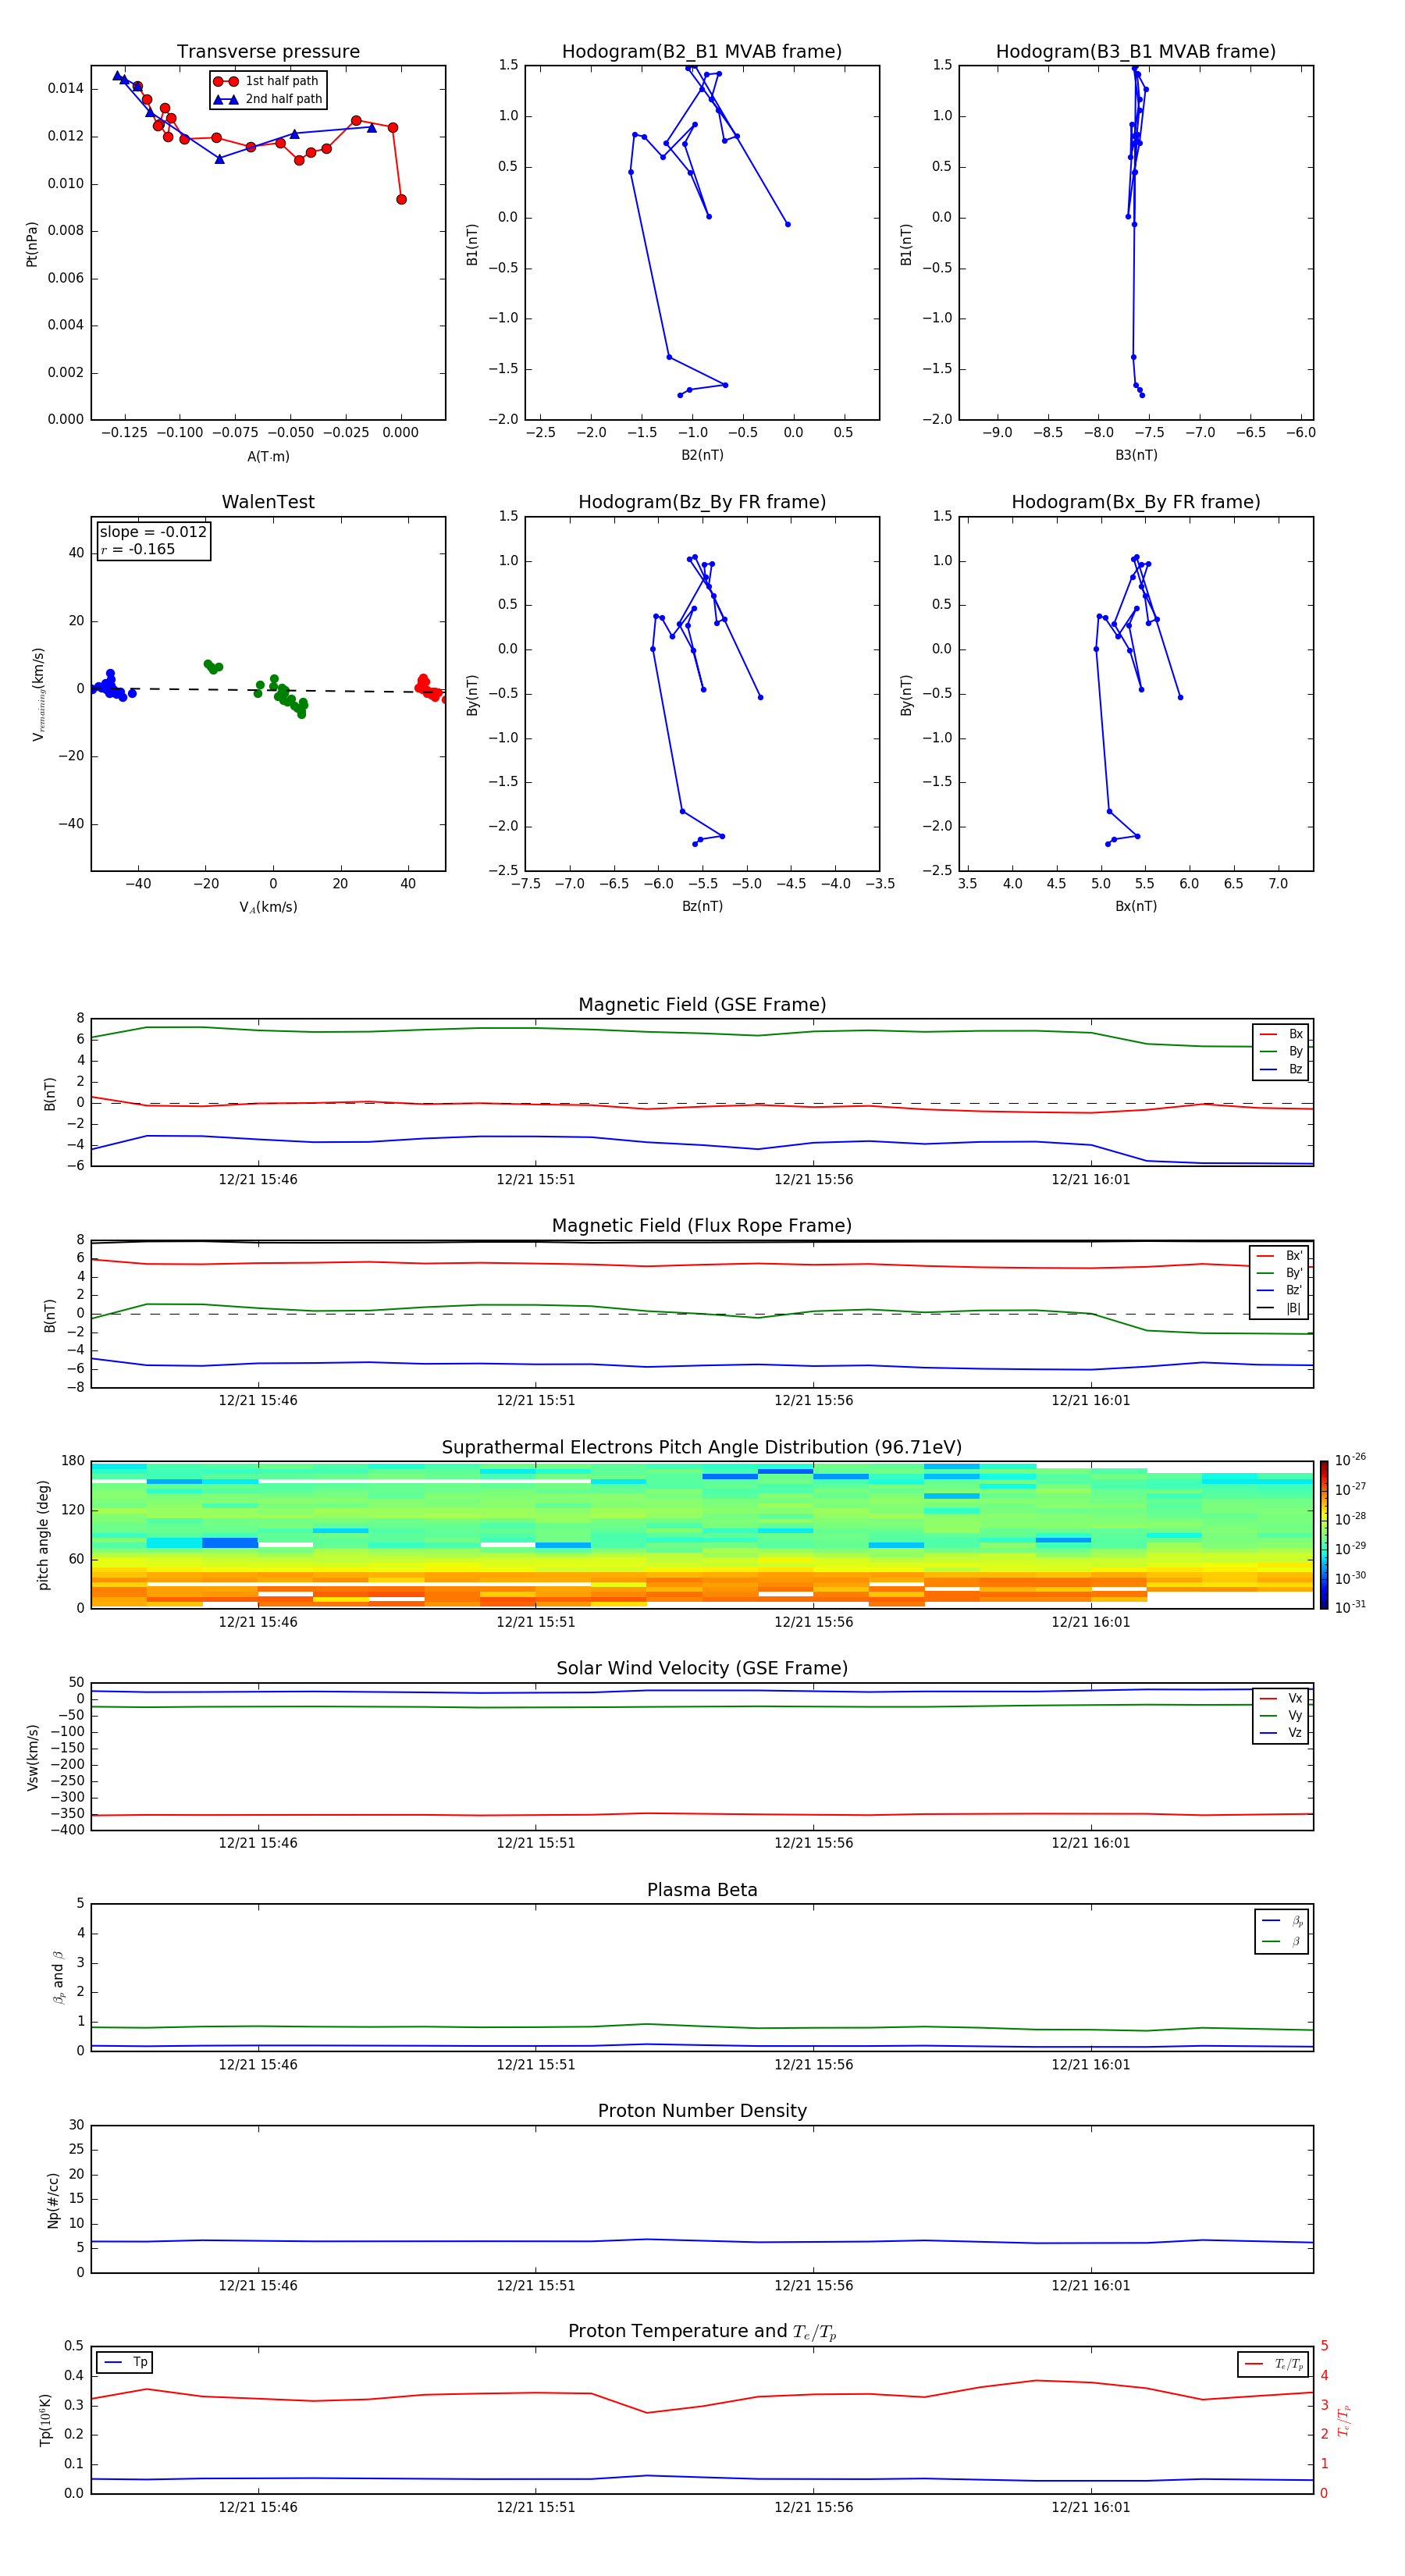Screen dimensions: 1405x2576
Task: Click the 'Tp' legend entry
Action: point(125,2362)
